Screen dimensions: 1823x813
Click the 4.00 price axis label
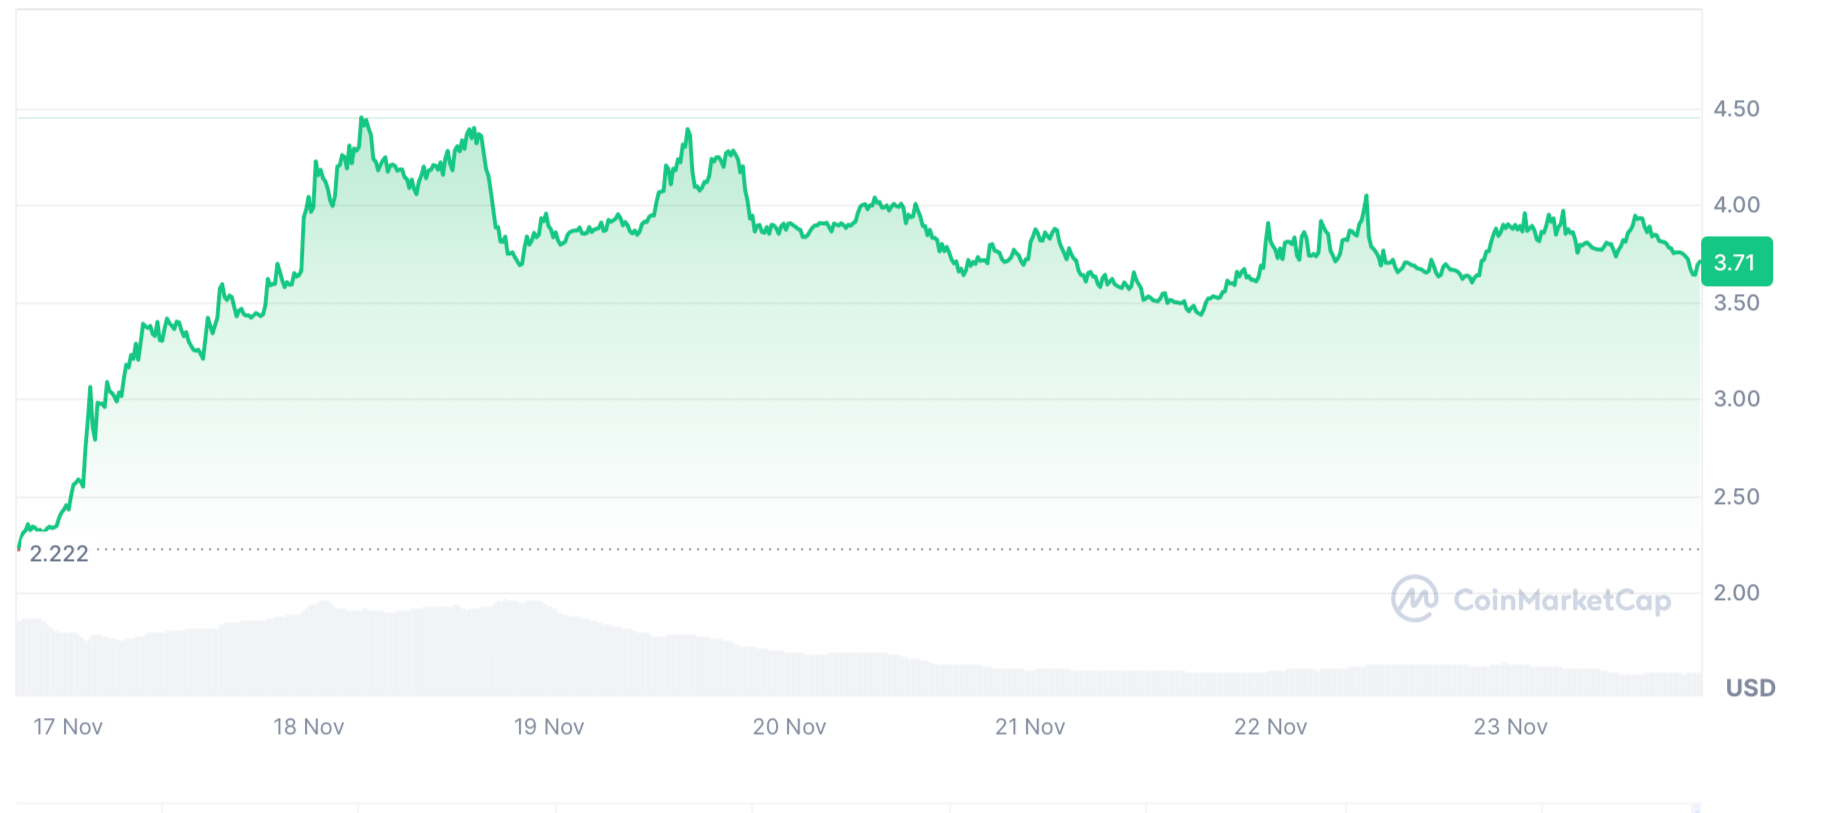[x=1736, y=205]
